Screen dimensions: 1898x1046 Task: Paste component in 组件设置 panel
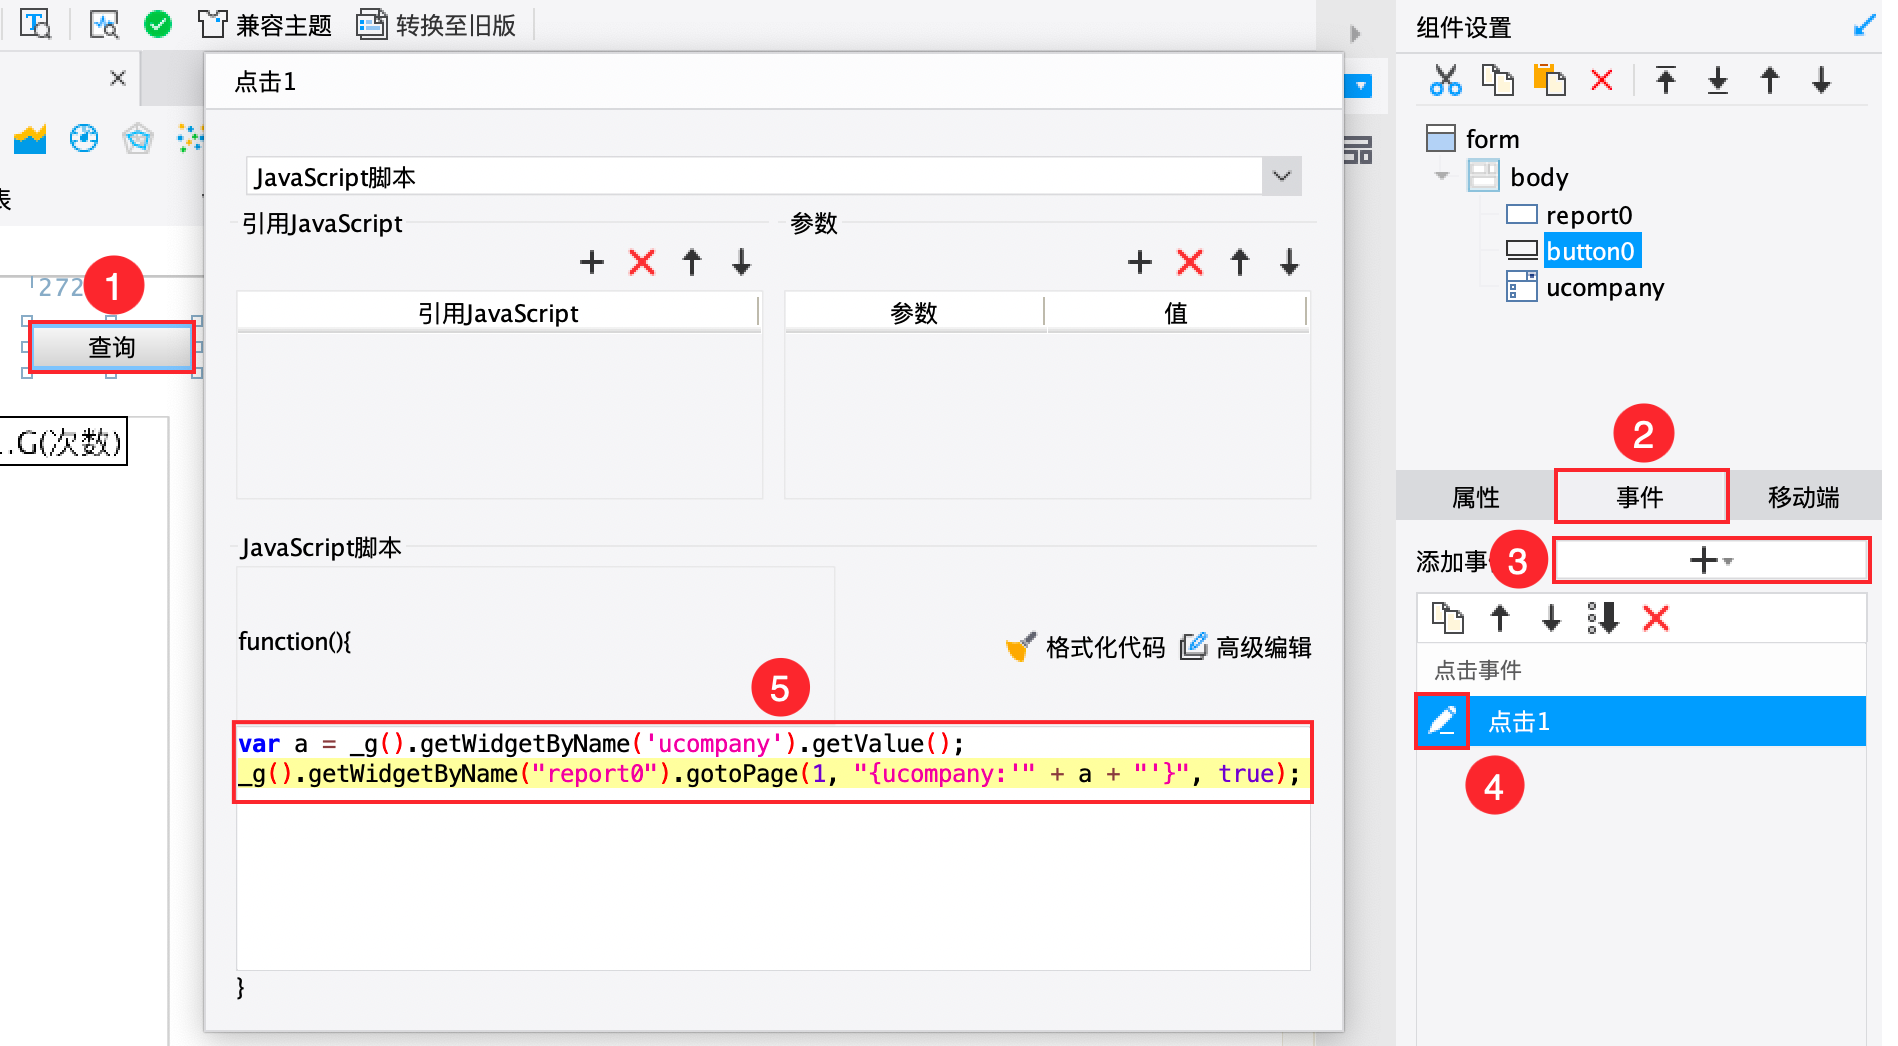[x=1549, y=80]
